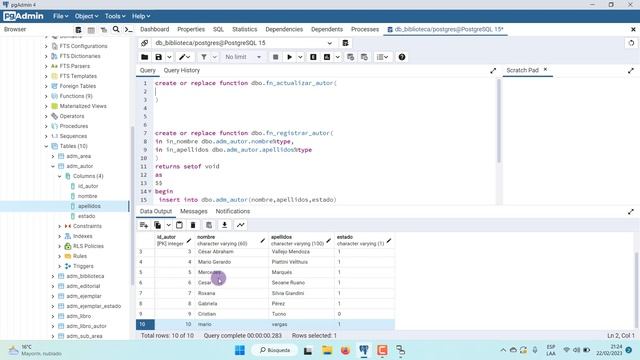Switch to the Dashboard tab

tap(154, 29)
